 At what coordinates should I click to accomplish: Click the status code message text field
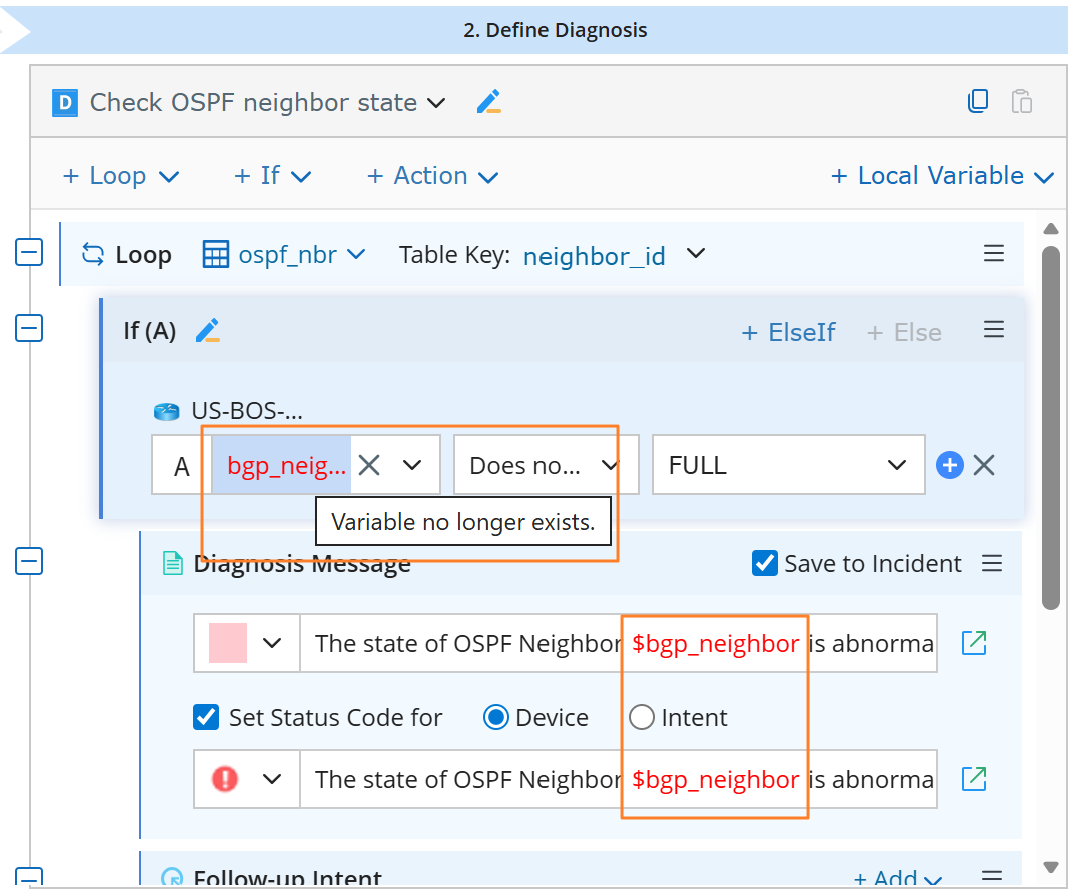coord(618,779)
